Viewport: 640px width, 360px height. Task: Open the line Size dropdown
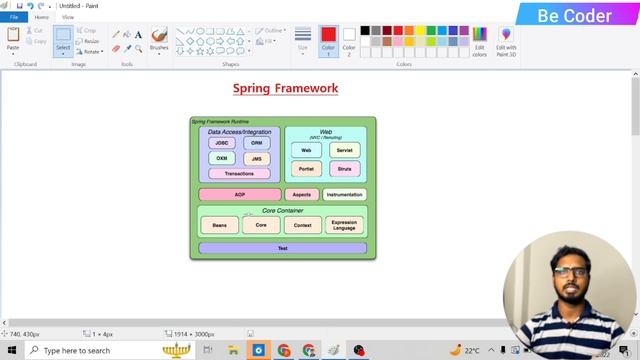(303, 42)
